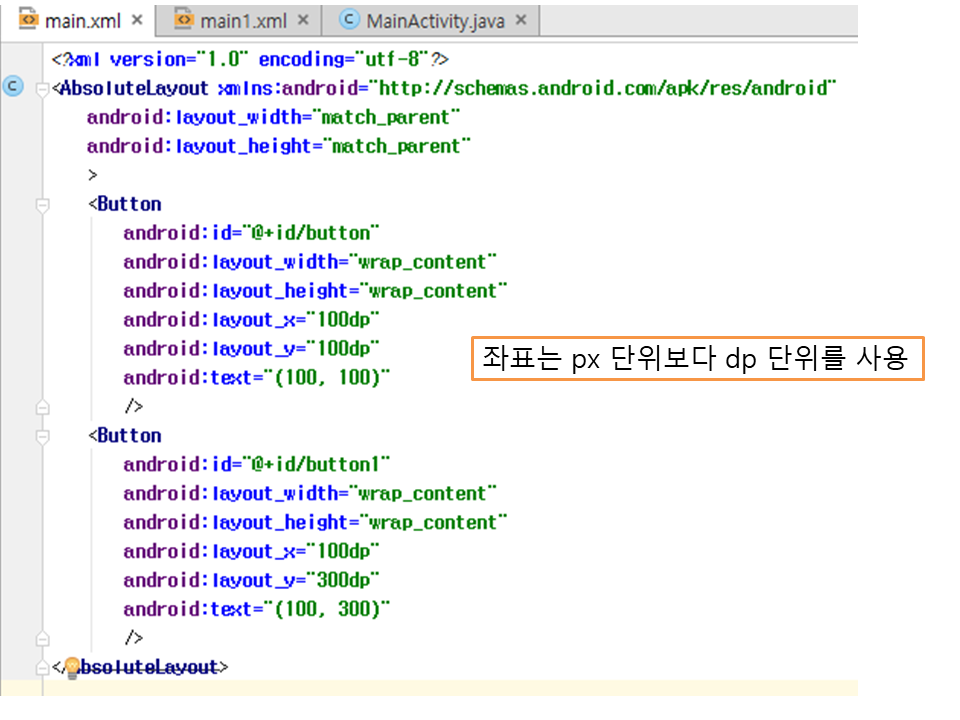Click the Java class icon on MainActivity.java tab
Image resolution: width=960 pixels, height=720 pixels.
point(349,20)
